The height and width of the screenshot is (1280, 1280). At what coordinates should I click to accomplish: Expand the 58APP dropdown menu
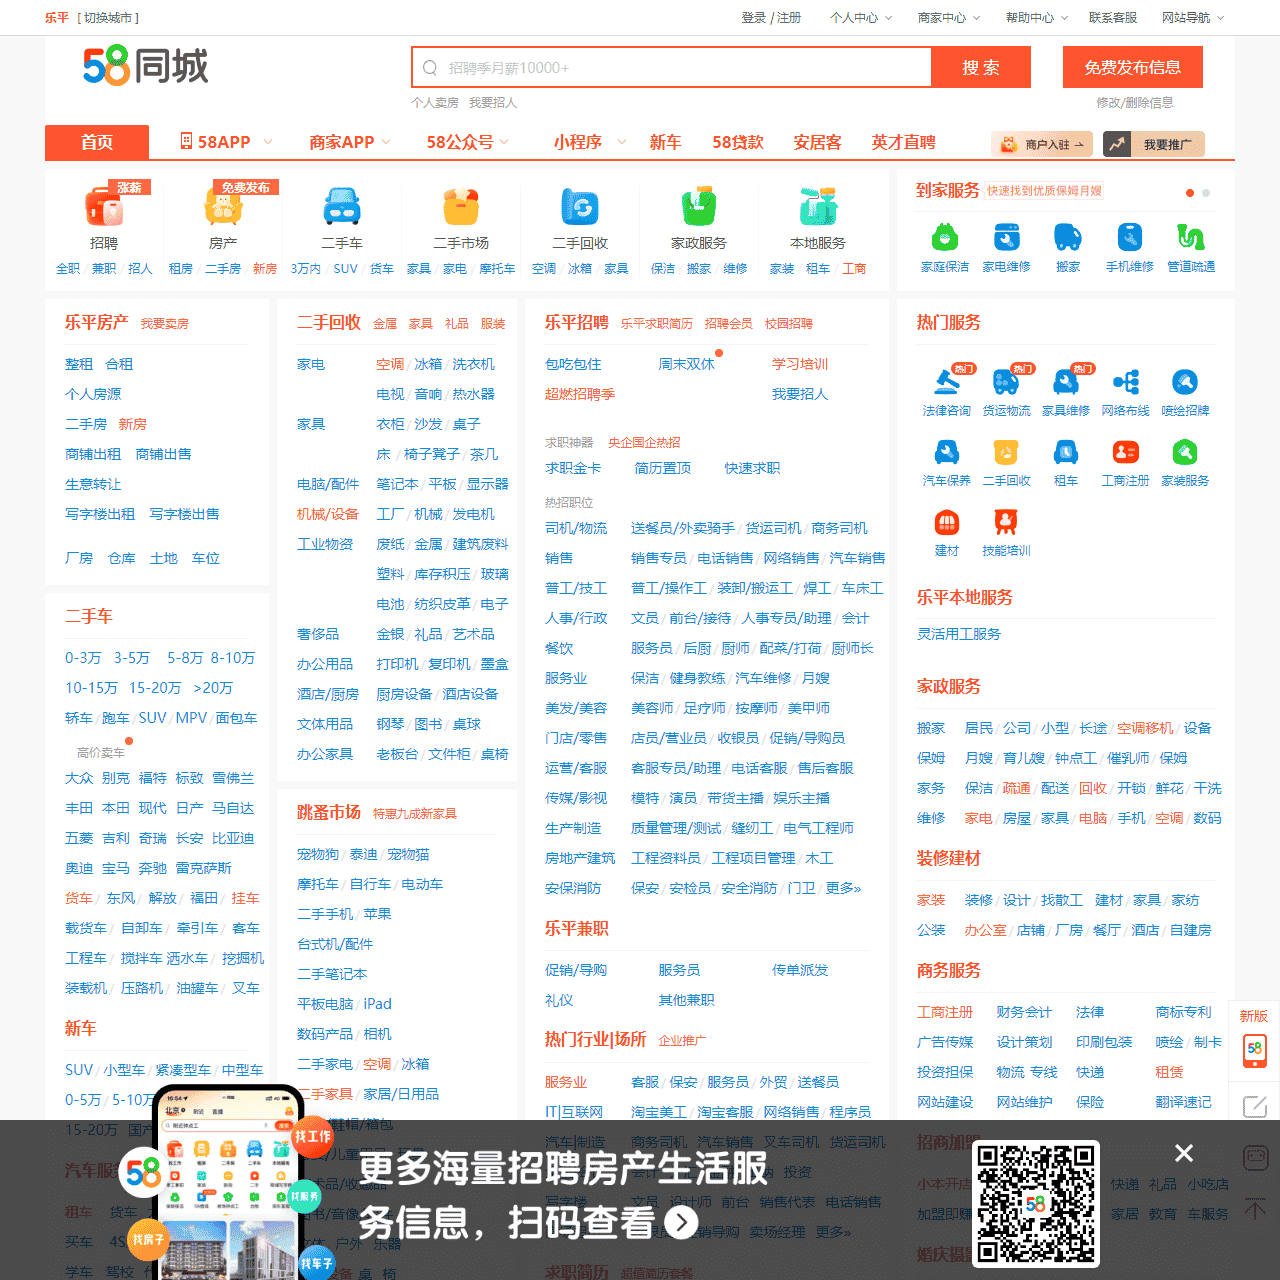[x=224, y=142]
